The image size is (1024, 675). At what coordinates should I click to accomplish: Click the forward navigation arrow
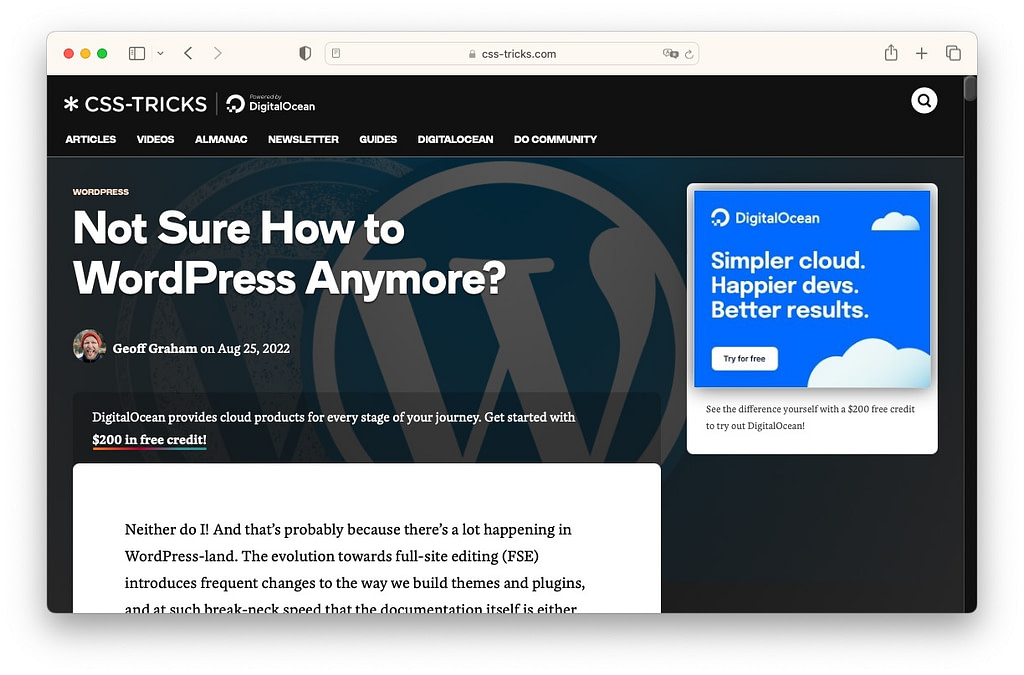pyautogui.click(x=218, y=53)
